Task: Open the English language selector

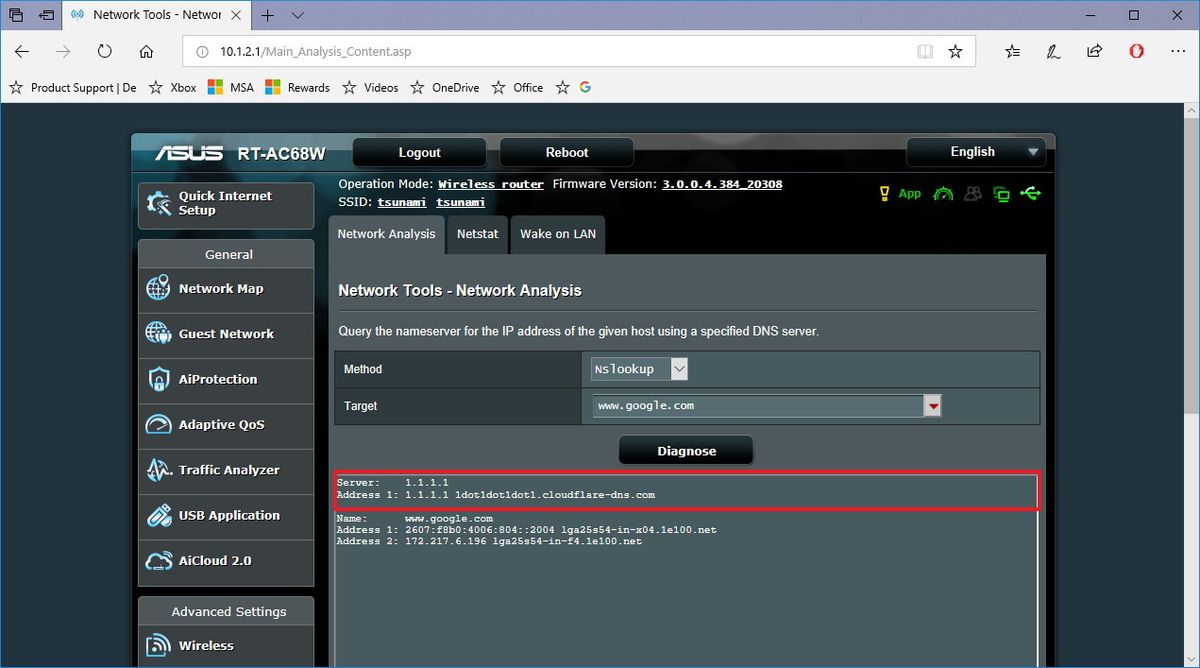Action: point(975,151)
